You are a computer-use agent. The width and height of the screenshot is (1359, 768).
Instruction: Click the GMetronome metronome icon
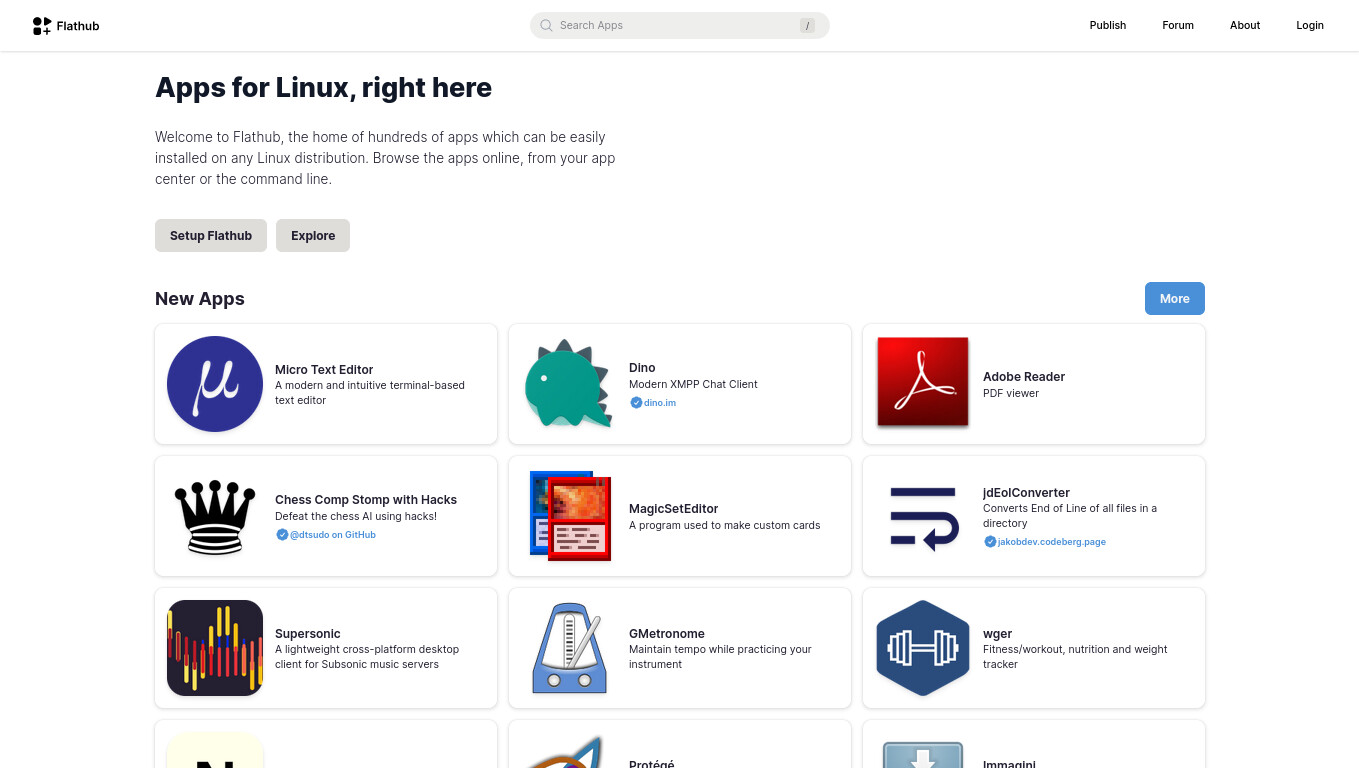click(x=568, y=648)
